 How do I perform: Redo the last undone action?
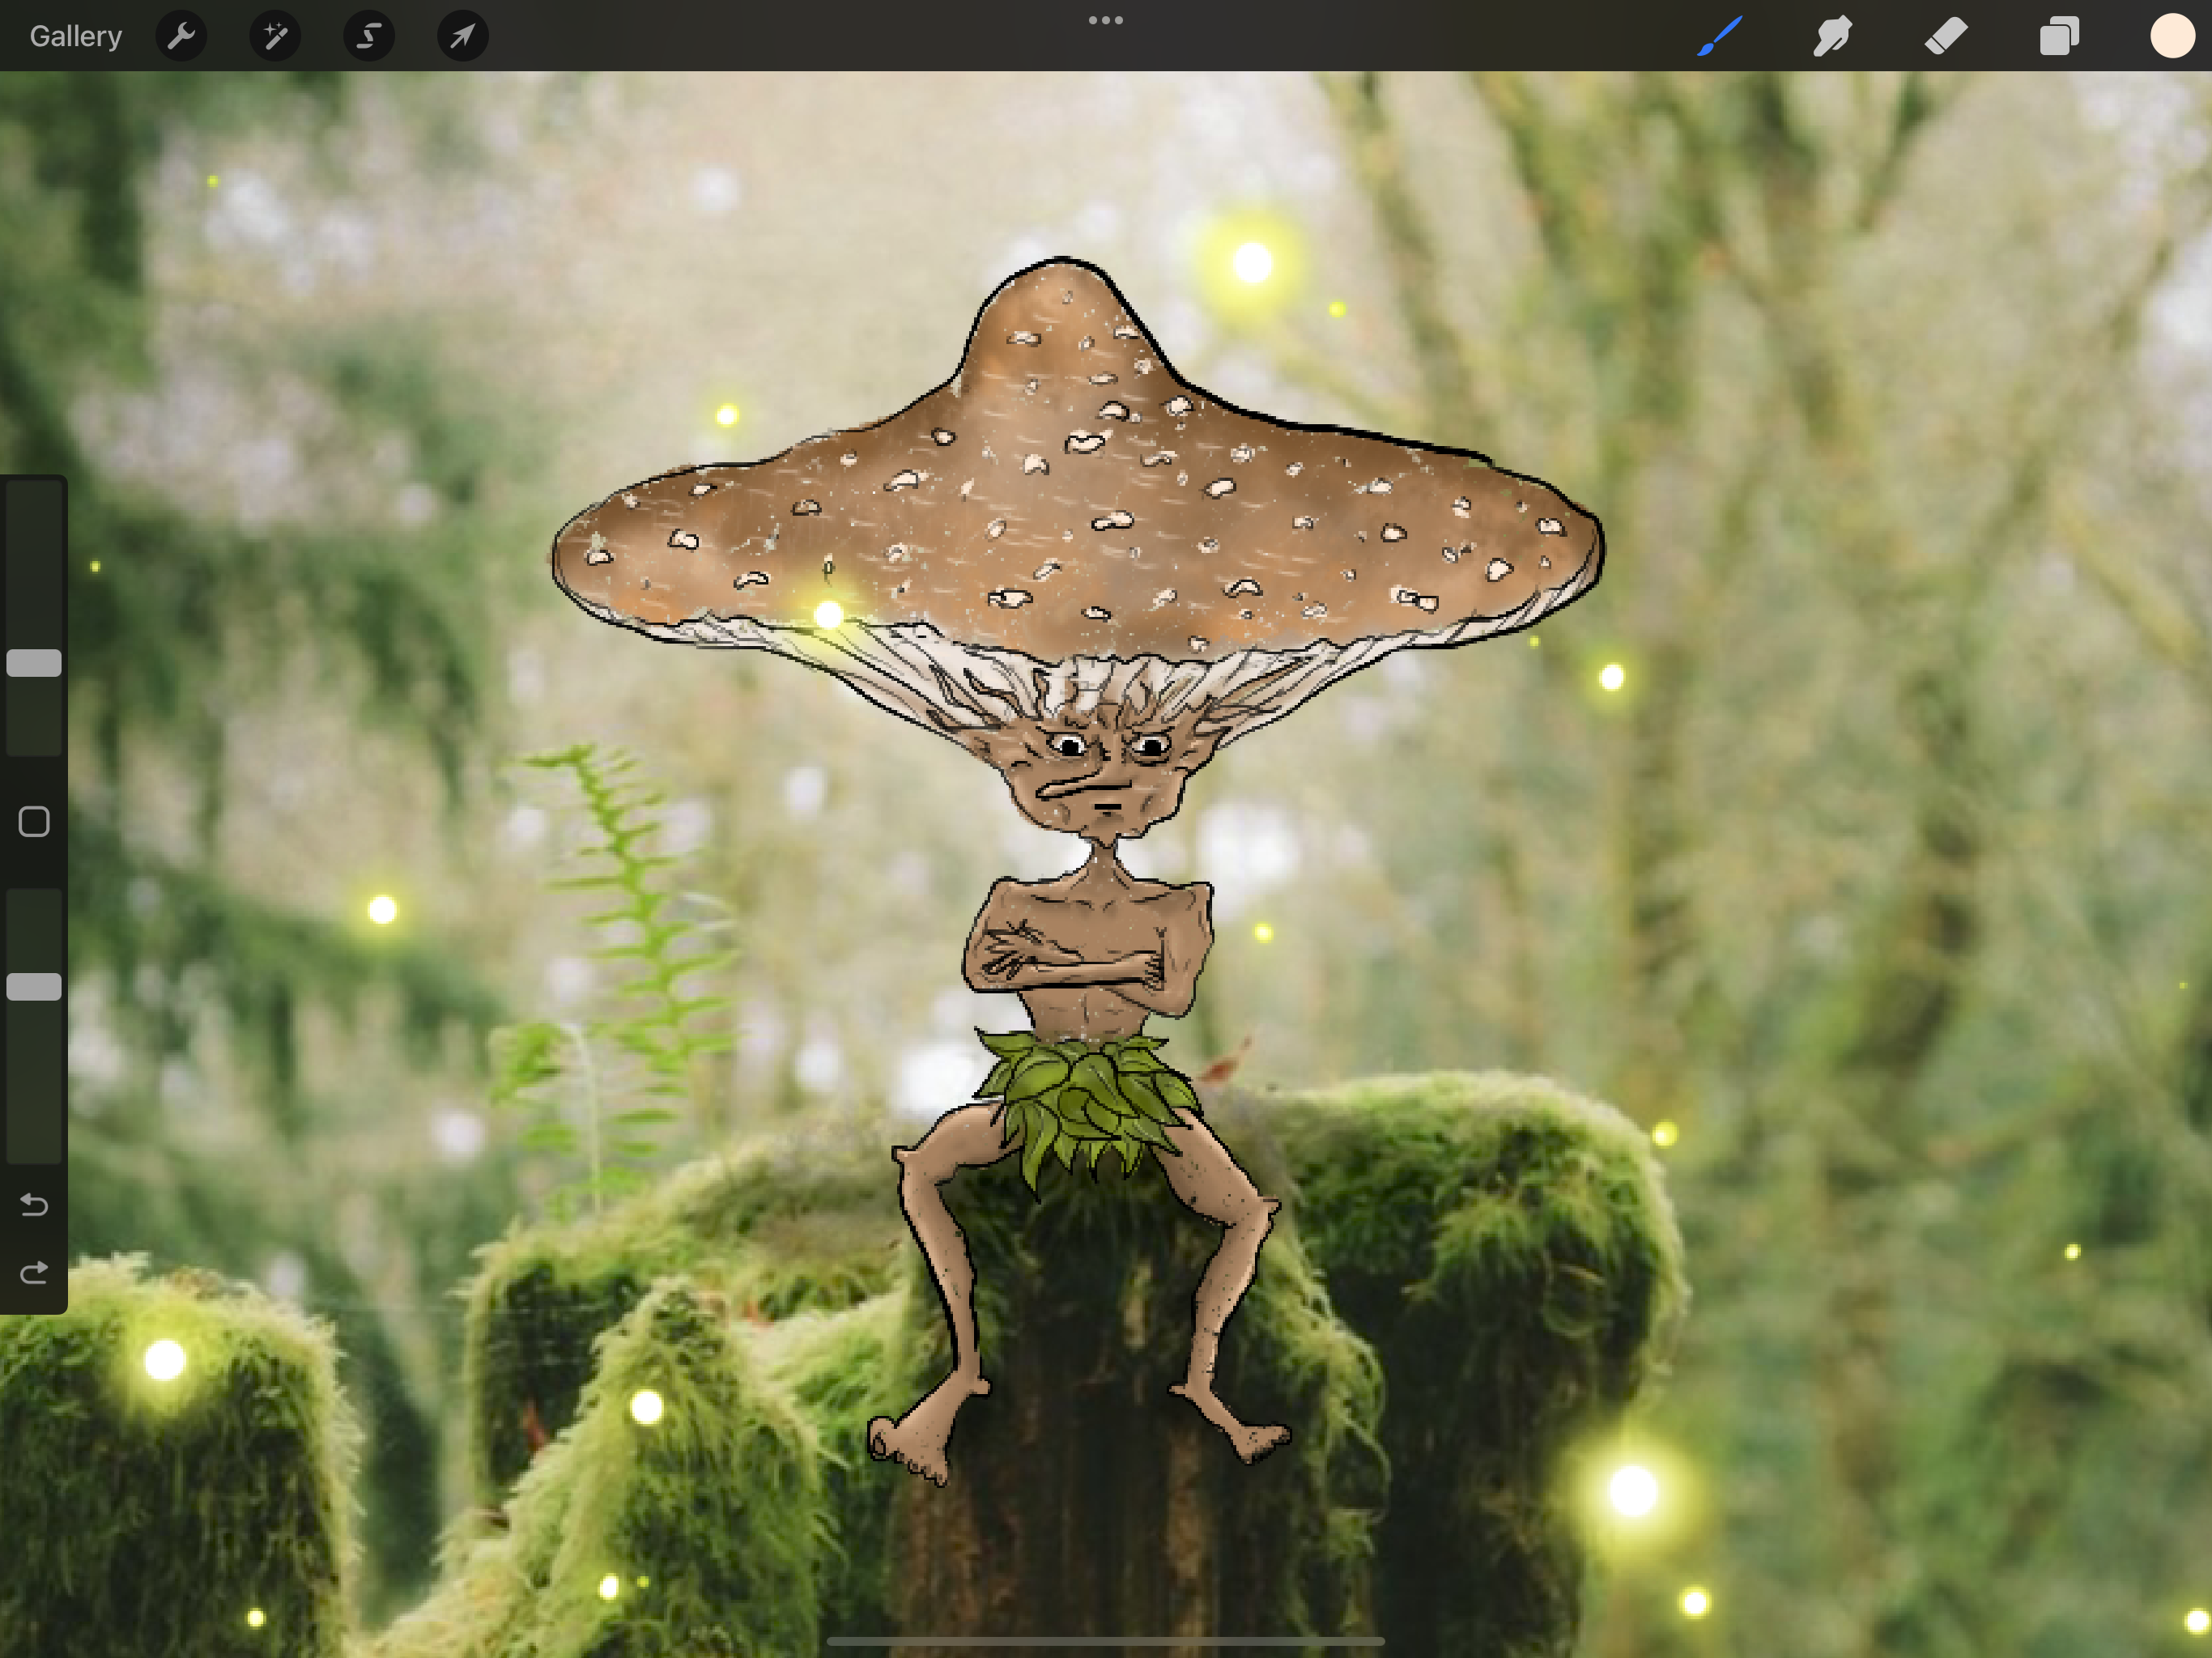[x=34, y=1273]
